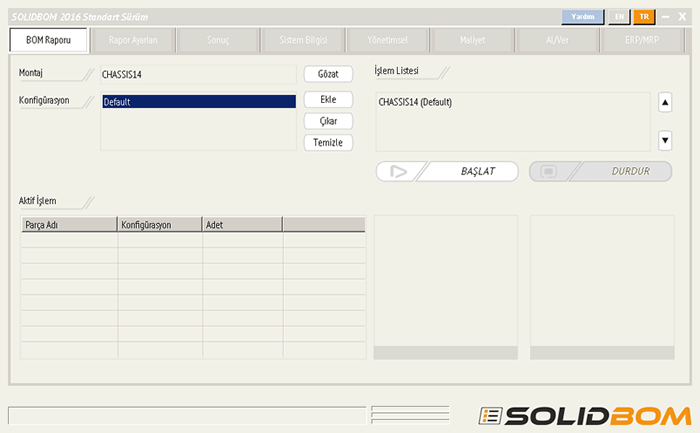The width and height of the screenshot is (700, 433).
Task: Switch to the ERP/MRP tab
Action: (x=642, y=40)
